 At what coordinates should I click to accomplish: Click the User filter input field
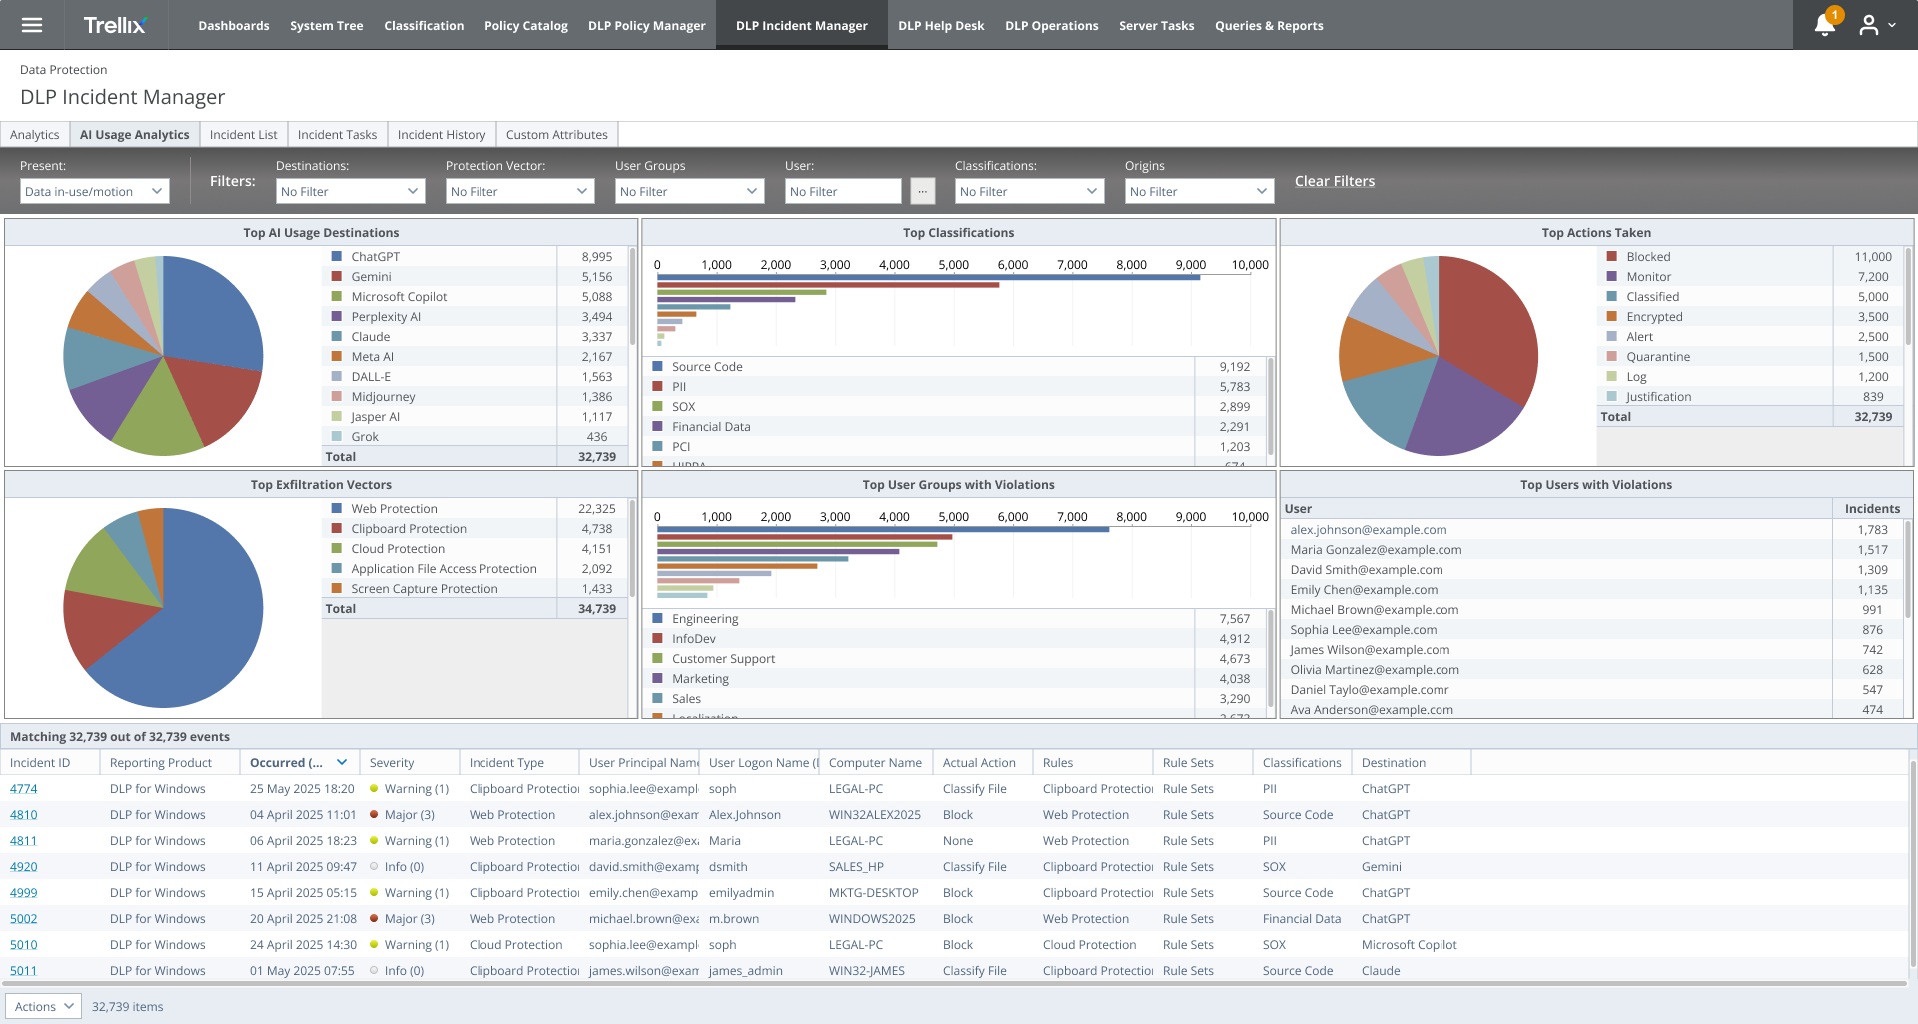843,191
